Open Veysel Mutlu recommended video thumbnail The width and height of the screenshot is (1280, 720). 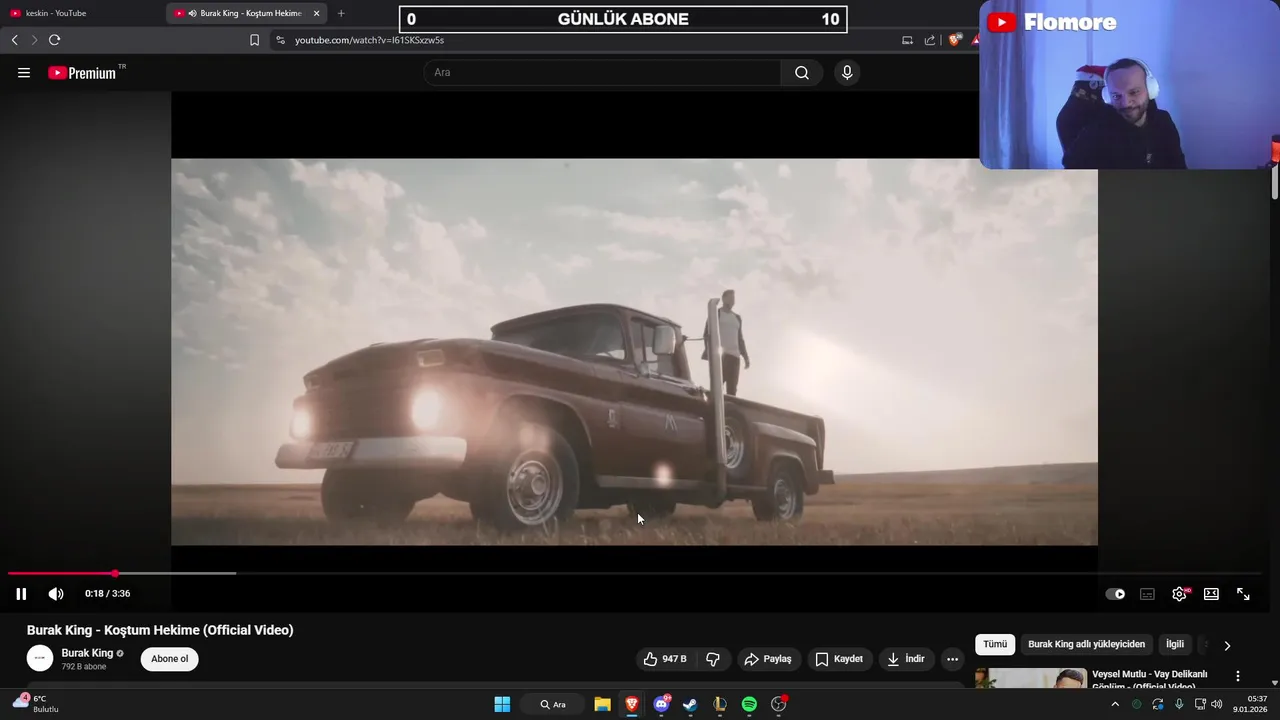1031,678
